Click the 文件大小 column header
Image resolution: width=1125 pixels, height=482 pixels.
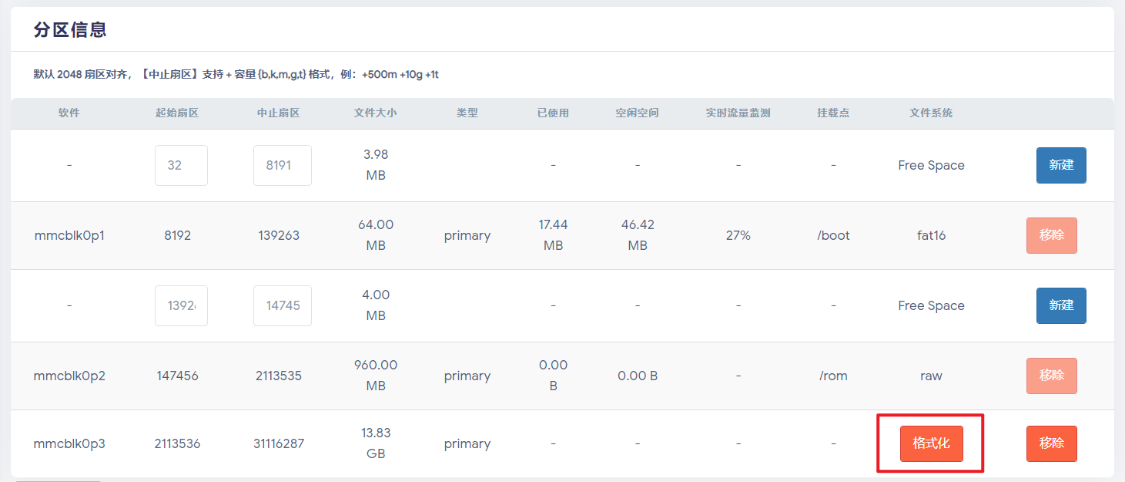tap(375, 113)
